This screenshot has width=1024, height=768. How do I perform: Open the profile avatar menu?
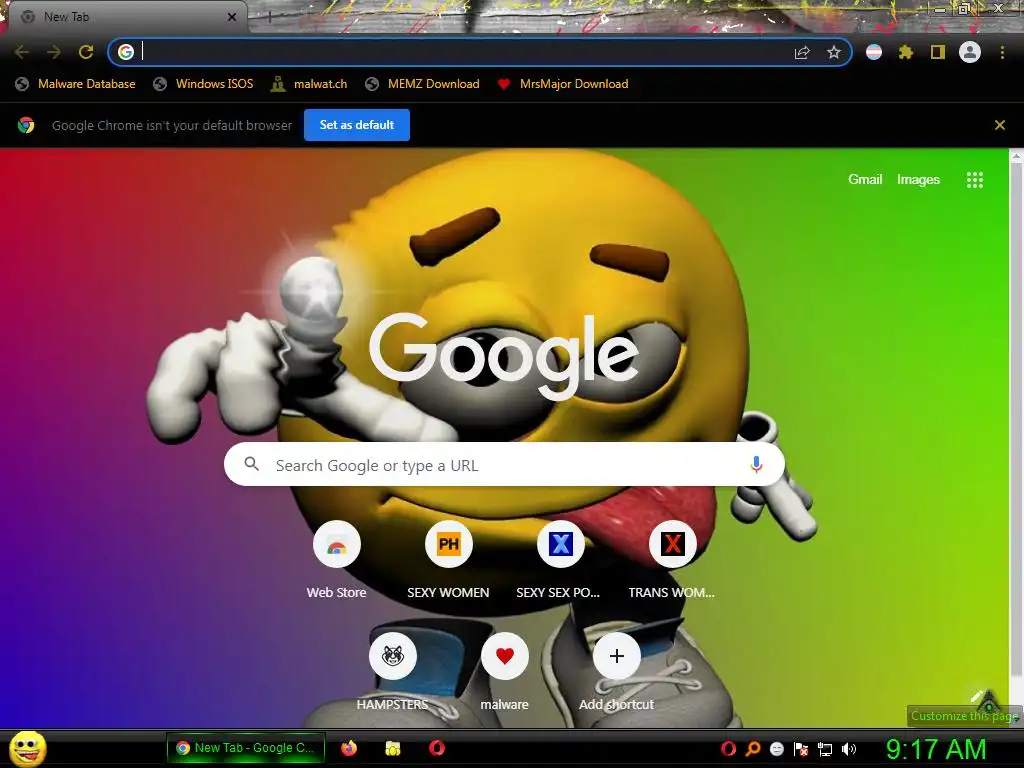pyautogui.click(x=970, y=52)
